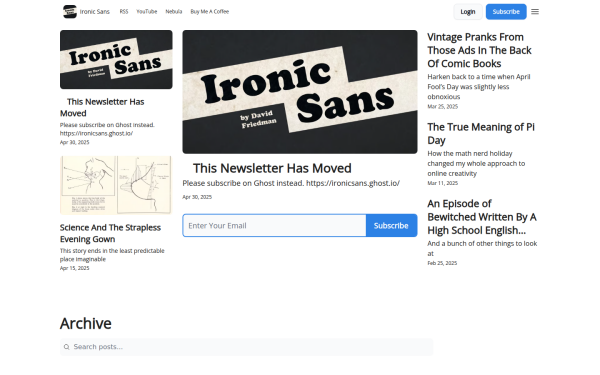Focus the Enter Your Email field
Image resolution: width=600 pixels, height=375 pixels.
(x=274, y=225)
